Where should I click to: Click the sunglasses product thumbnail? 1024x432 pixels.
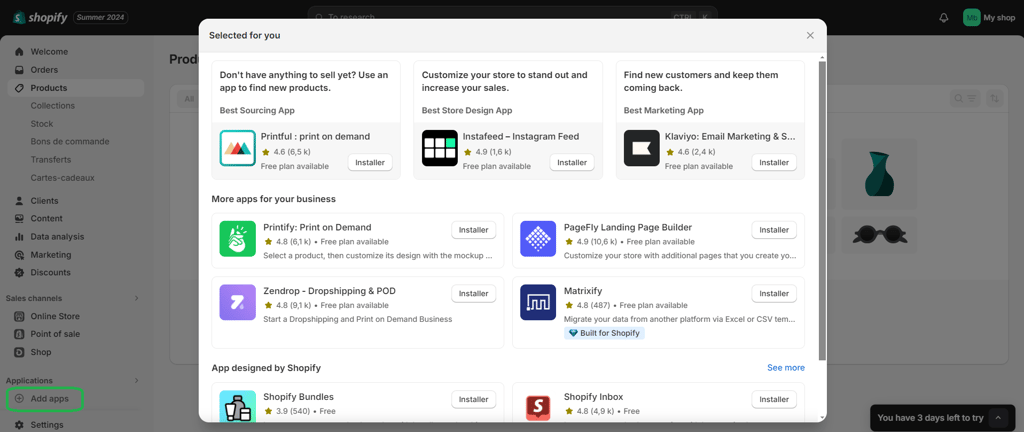pos(879,237)
